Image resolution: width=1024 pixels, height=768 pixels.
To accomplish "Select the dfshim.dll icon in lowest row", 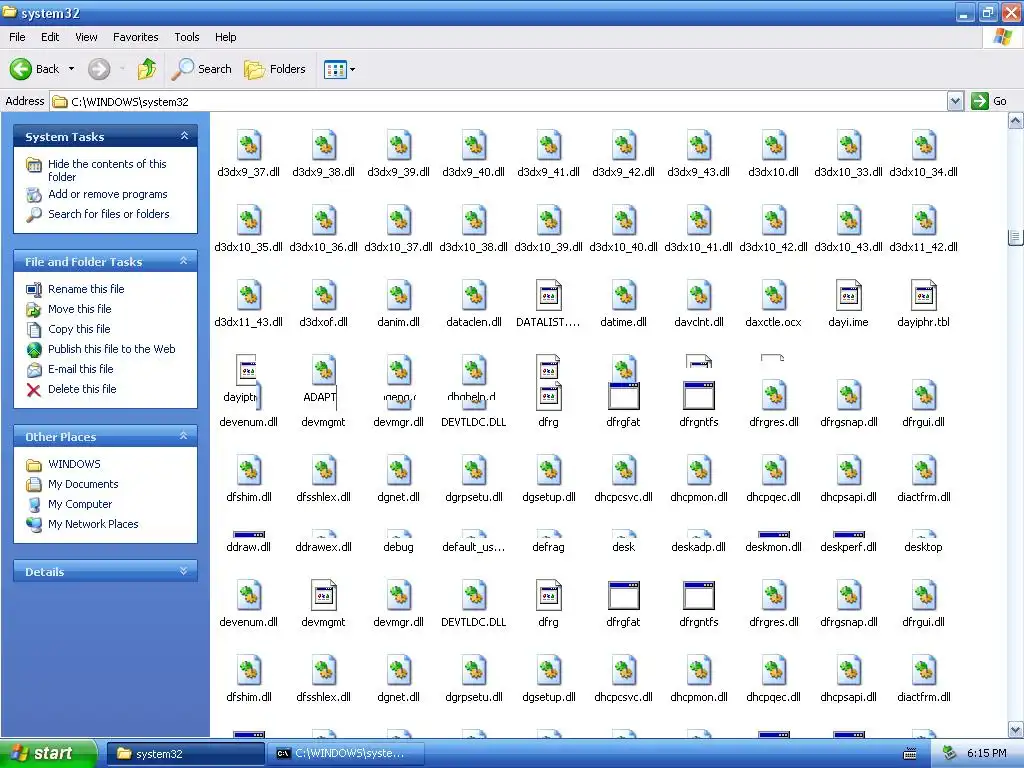I will pyautogui.click(x=249, y=670).
